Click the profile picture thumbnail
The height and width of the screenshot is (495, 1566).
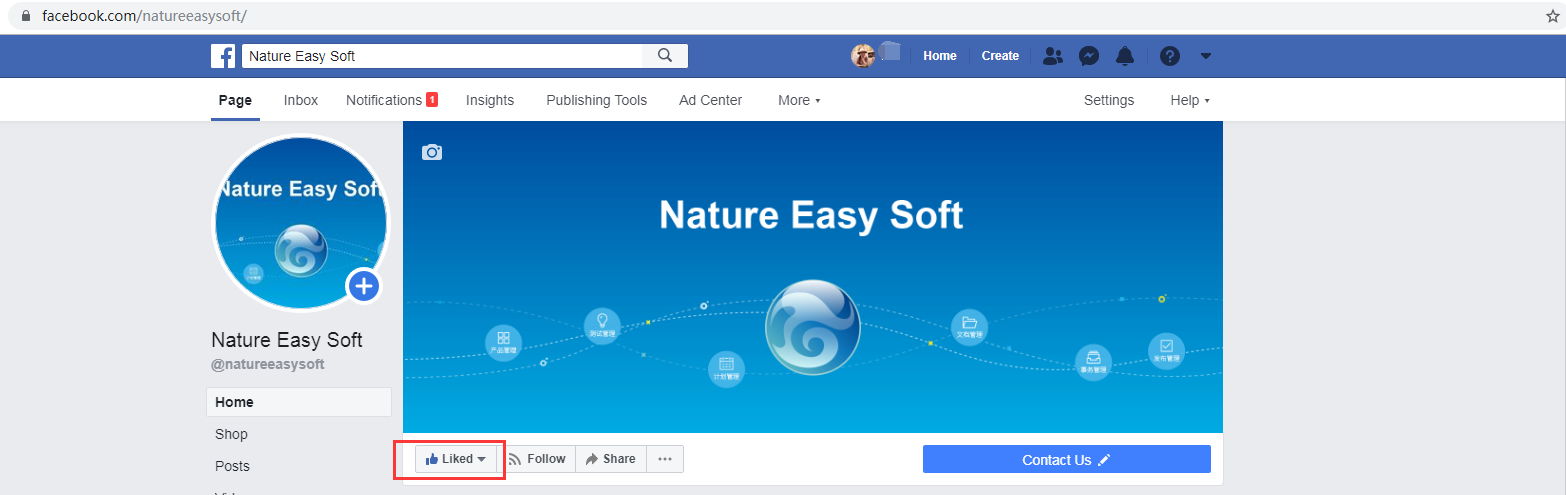[x=300, y=222]
